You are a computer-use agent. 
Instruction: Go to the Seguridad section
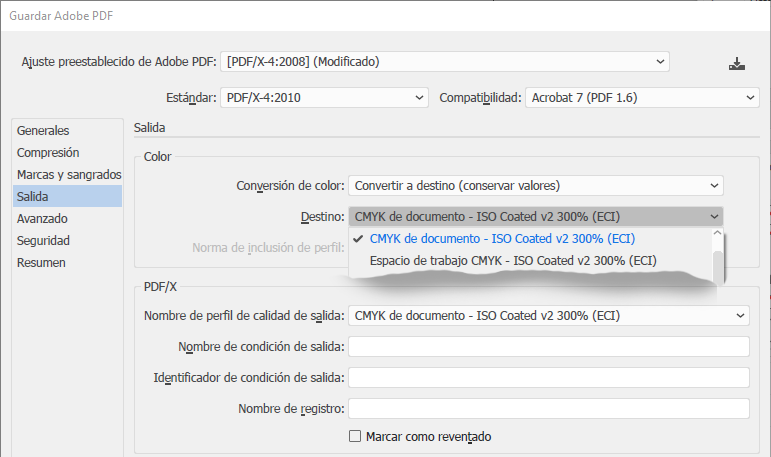pyautogui.click(x=67, y=241)
